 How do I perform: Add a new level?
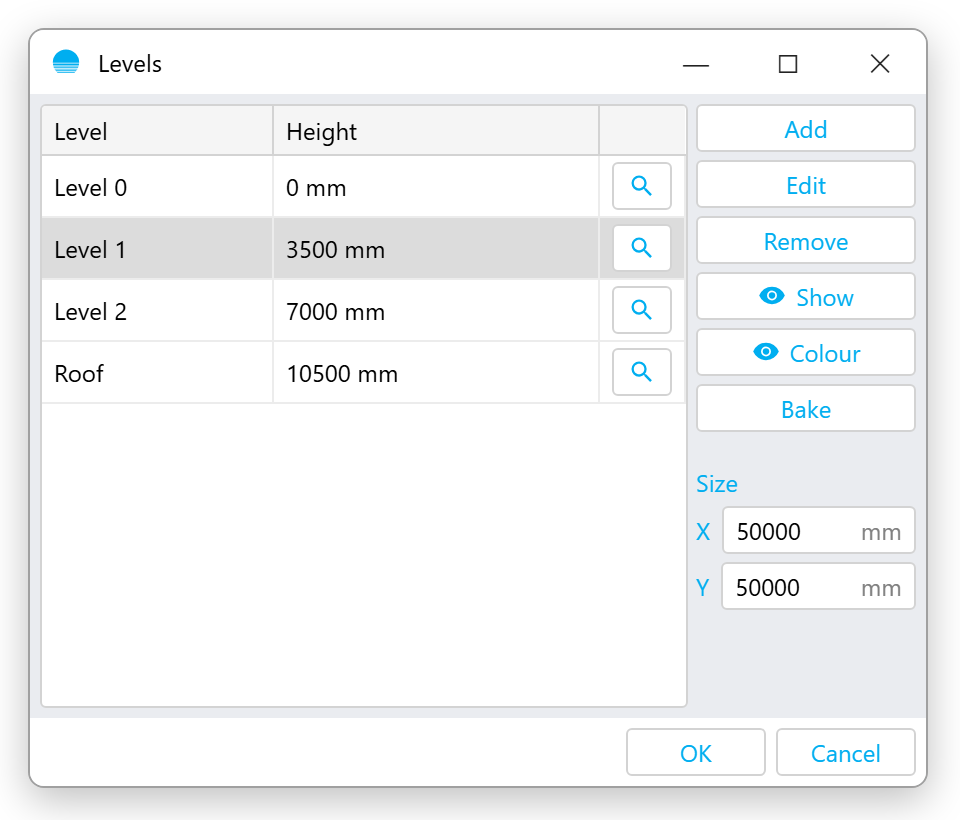806,129
